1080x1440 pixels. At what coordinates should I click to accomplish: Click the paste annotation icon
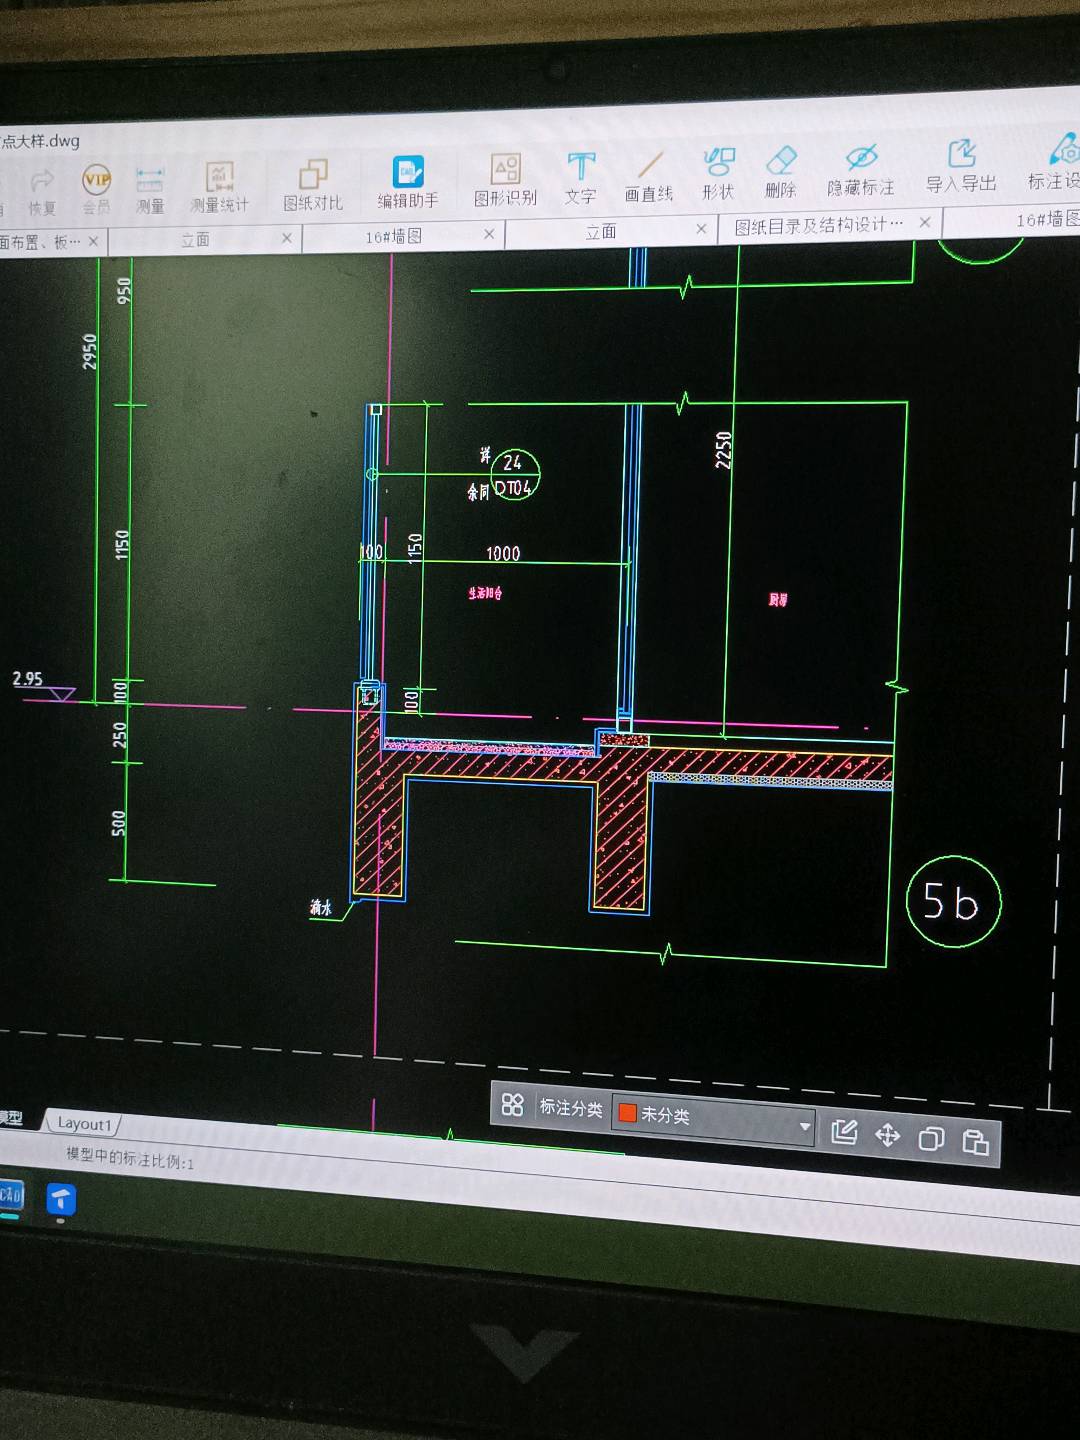click(x=975, y=1142)
